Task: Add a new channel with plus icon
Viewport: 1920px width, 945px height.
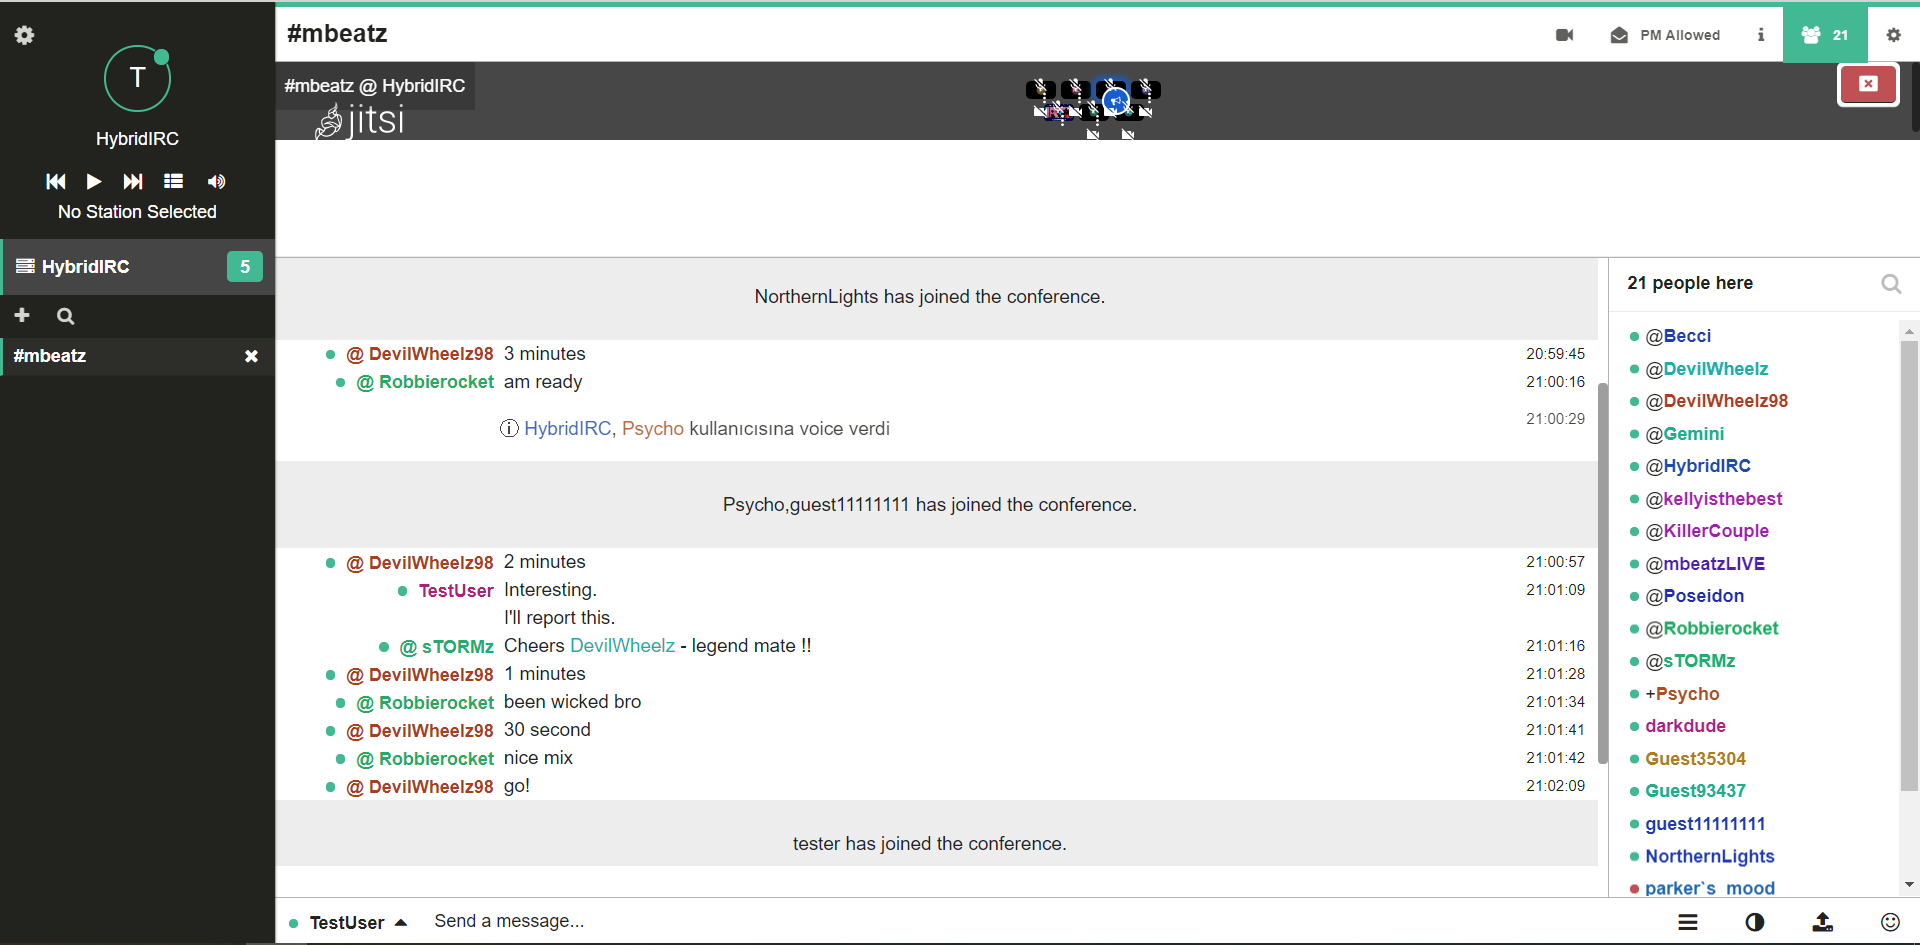Action: pos(22,316)
